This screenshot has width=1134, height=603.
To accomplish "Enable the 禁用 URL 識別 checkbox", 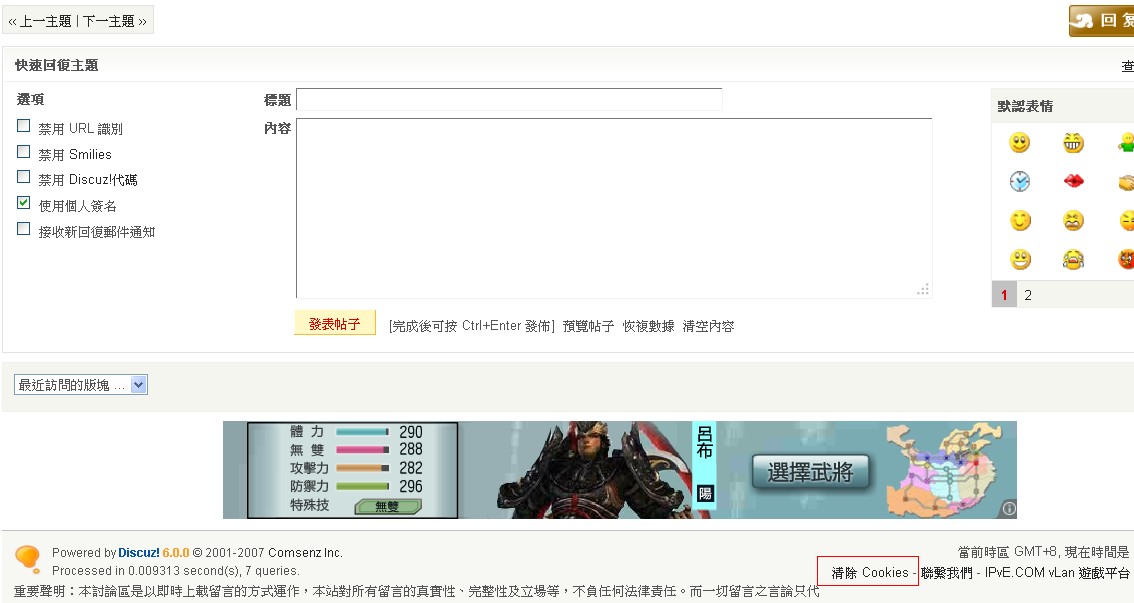I will pos(23,126).
